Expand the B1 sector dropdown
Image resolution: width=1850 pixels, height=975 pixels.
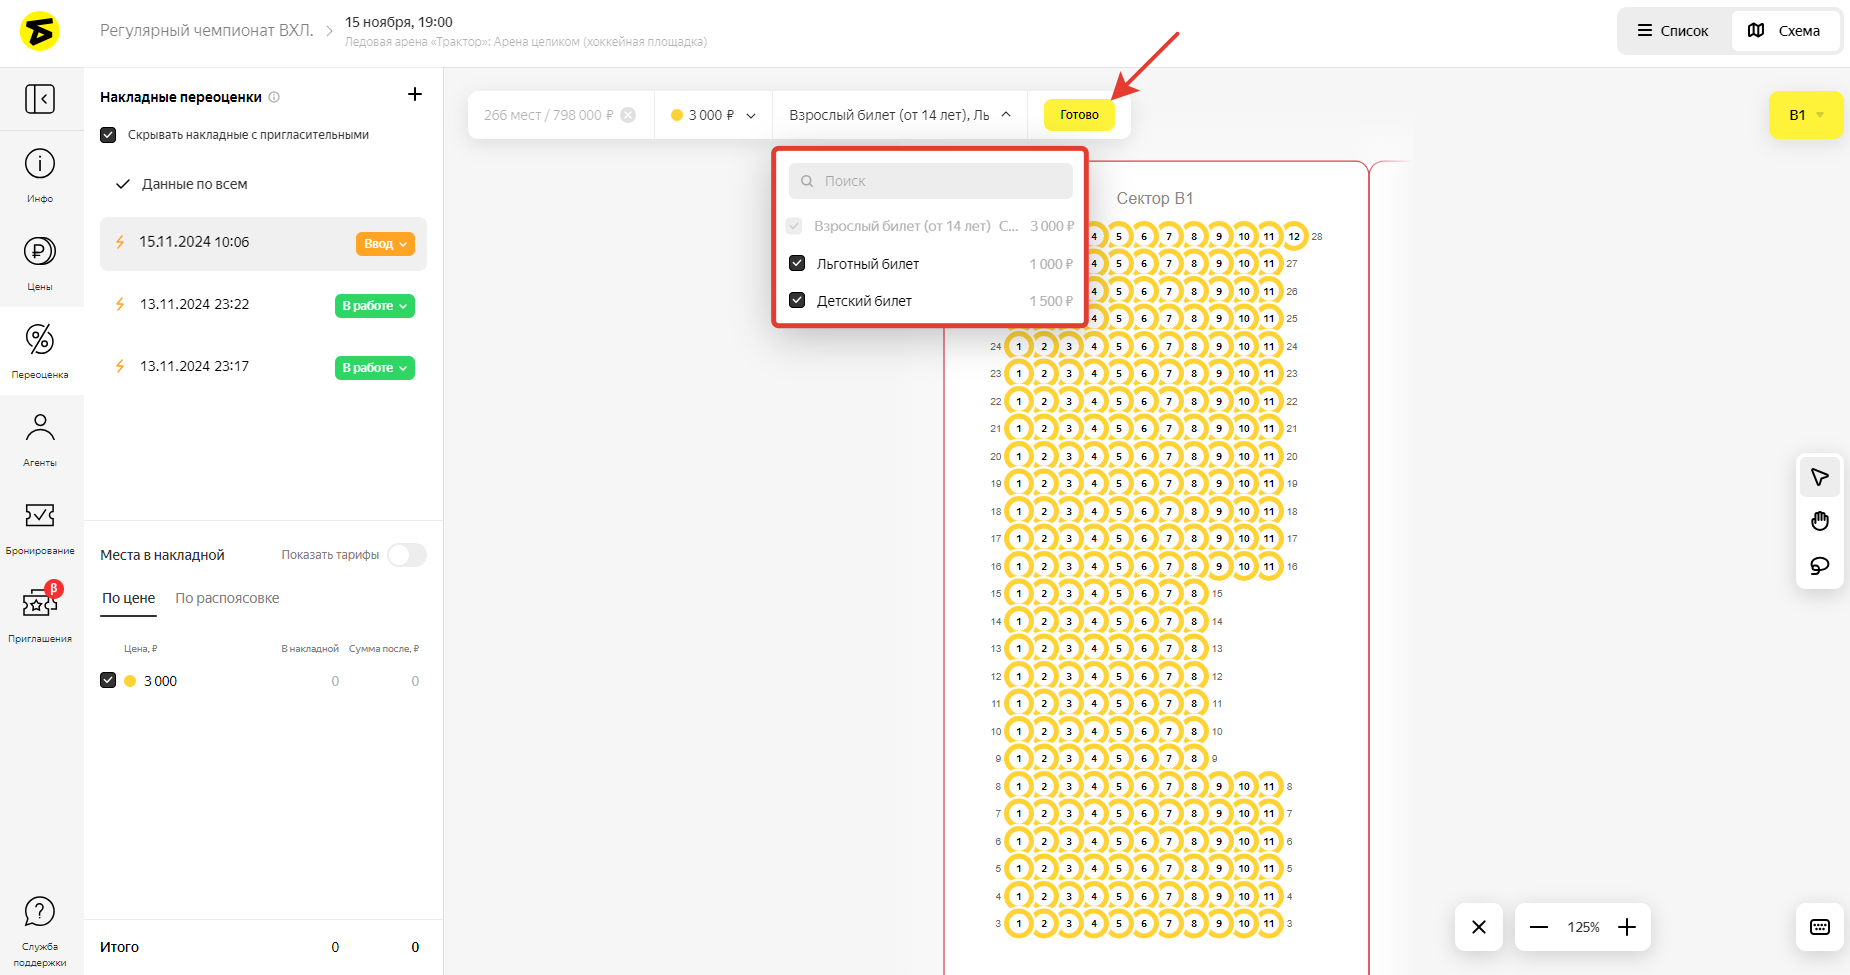pos(1805,115)
